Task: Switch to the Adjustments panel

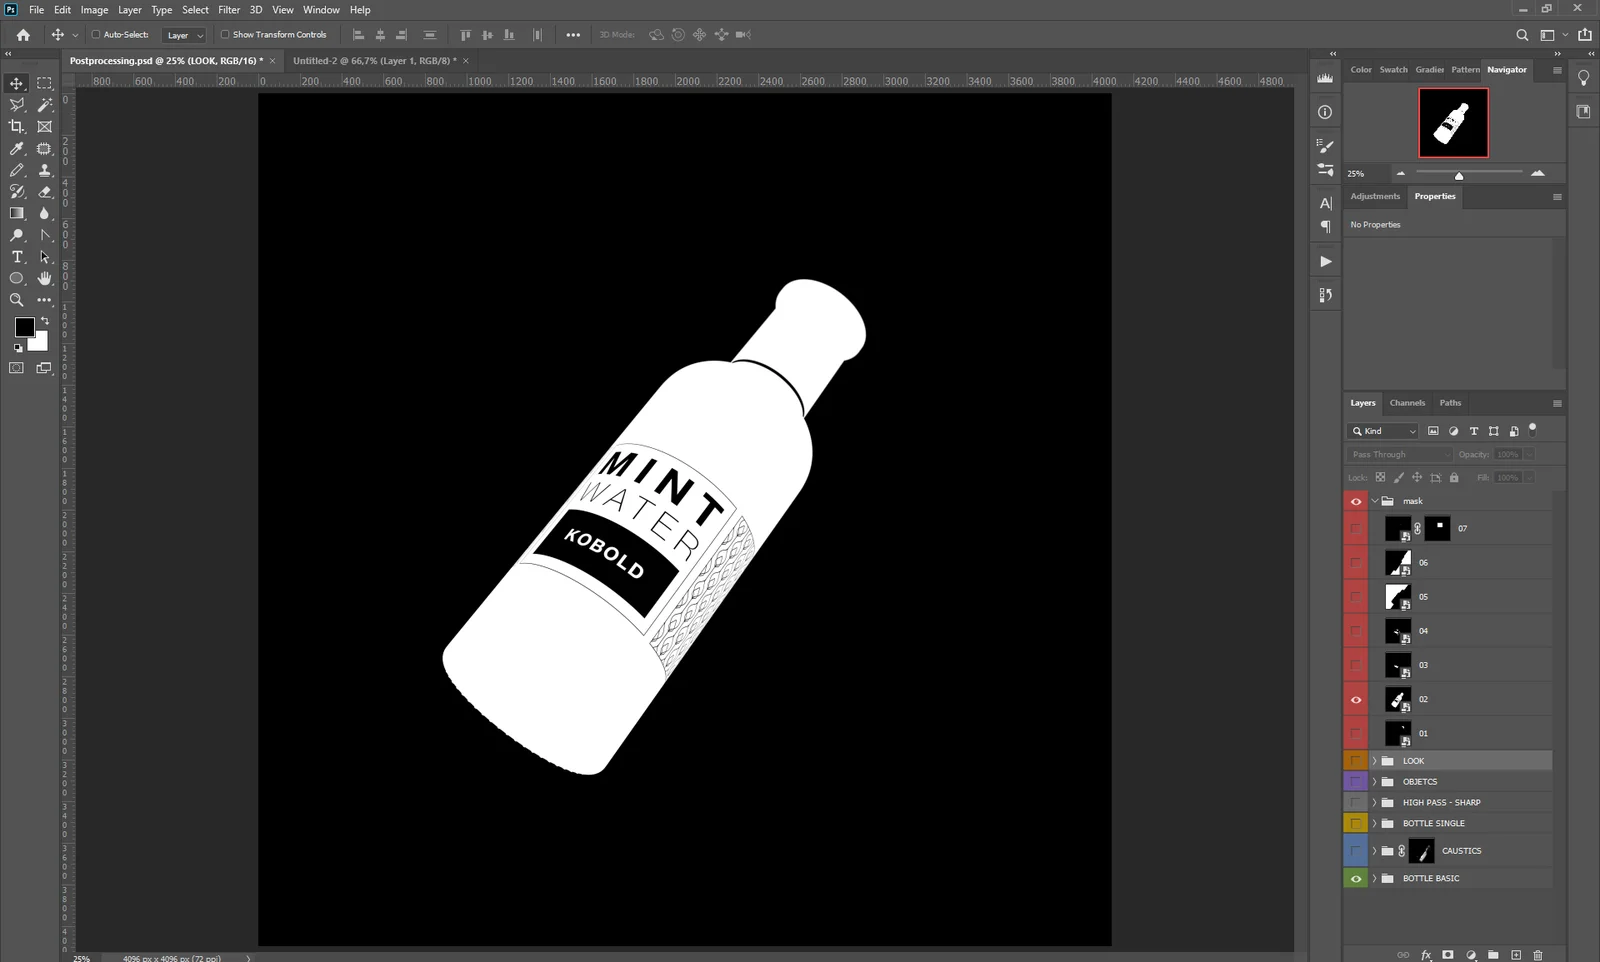Action: tap(1375, 196)
